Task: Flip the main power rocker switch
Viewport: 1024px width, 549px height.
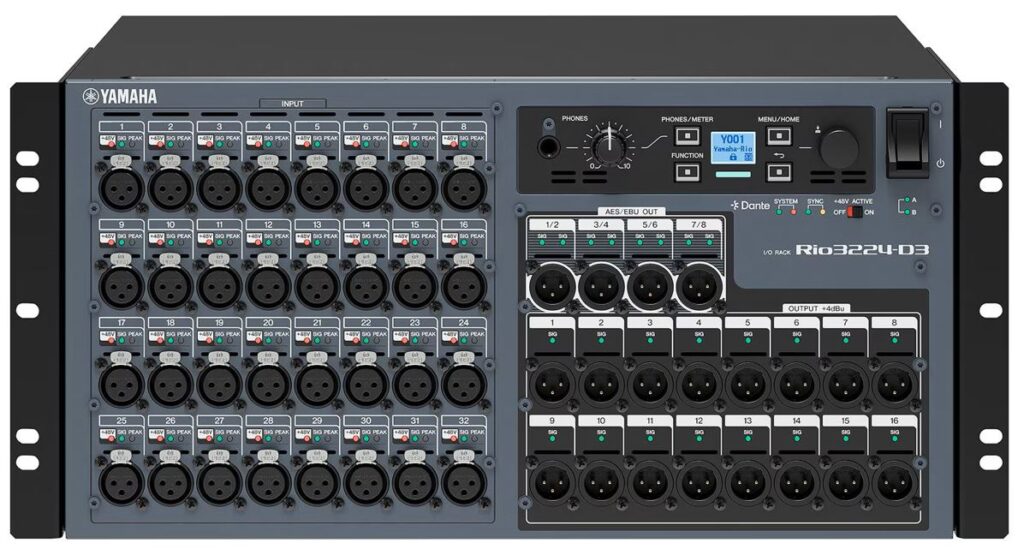Action: coord(906,144)
